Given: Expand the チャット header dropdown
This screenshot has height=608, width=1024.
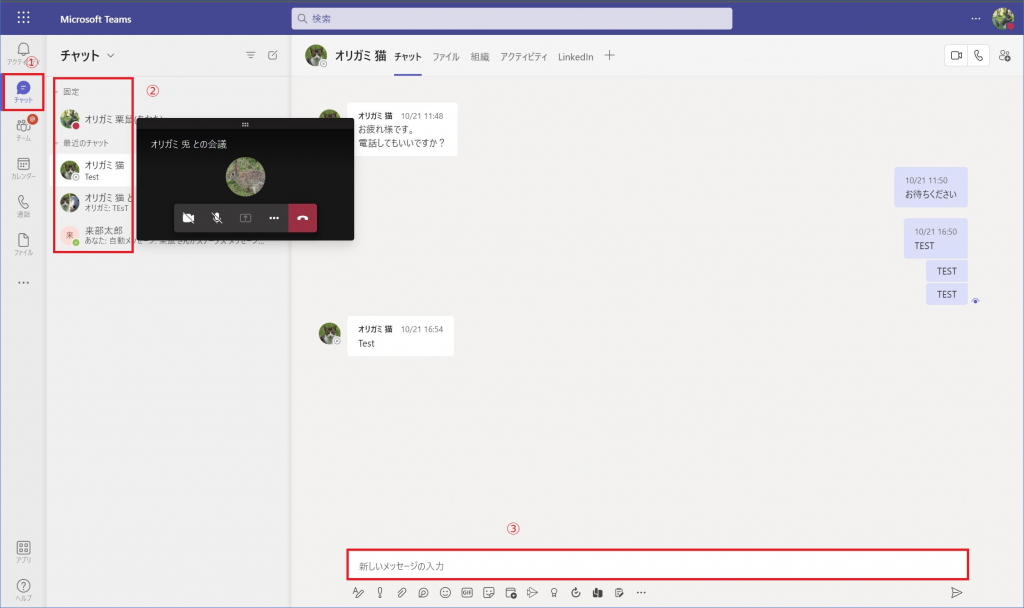Looking at the screenshot, I should pyautogui.click(x=110, y=56).
